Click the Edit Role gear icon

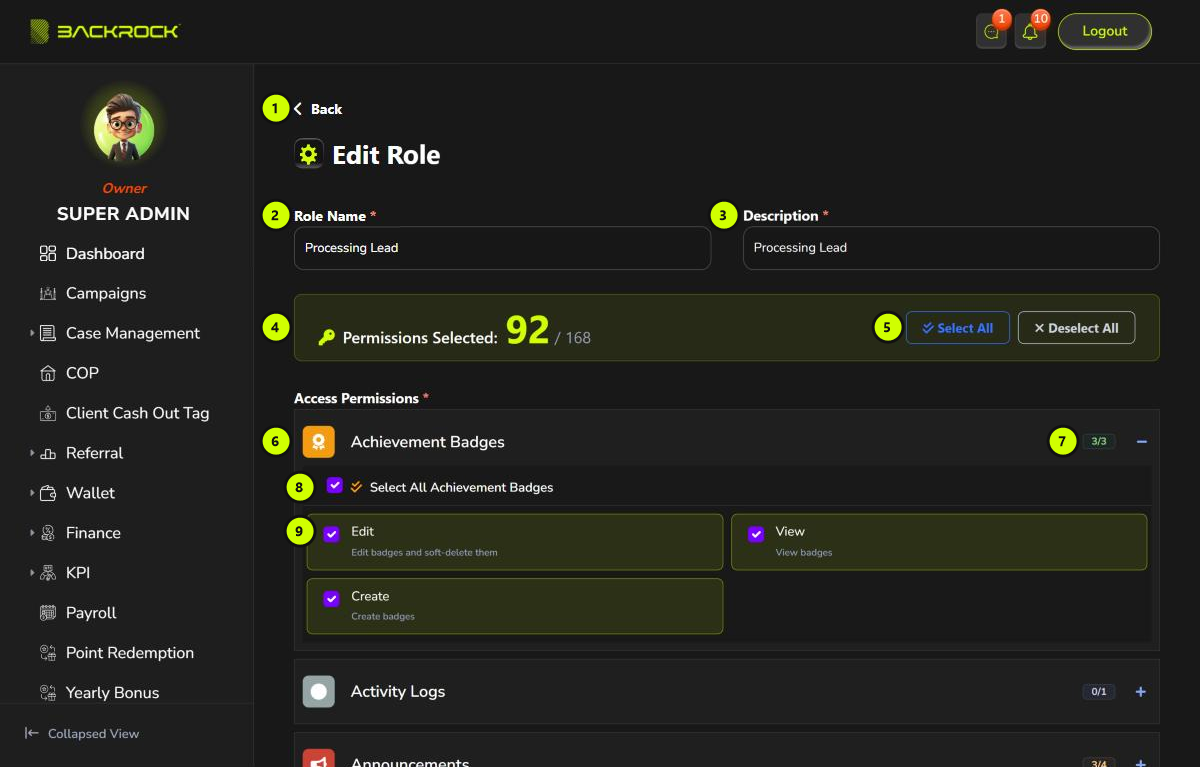click(x=308, y=154)
